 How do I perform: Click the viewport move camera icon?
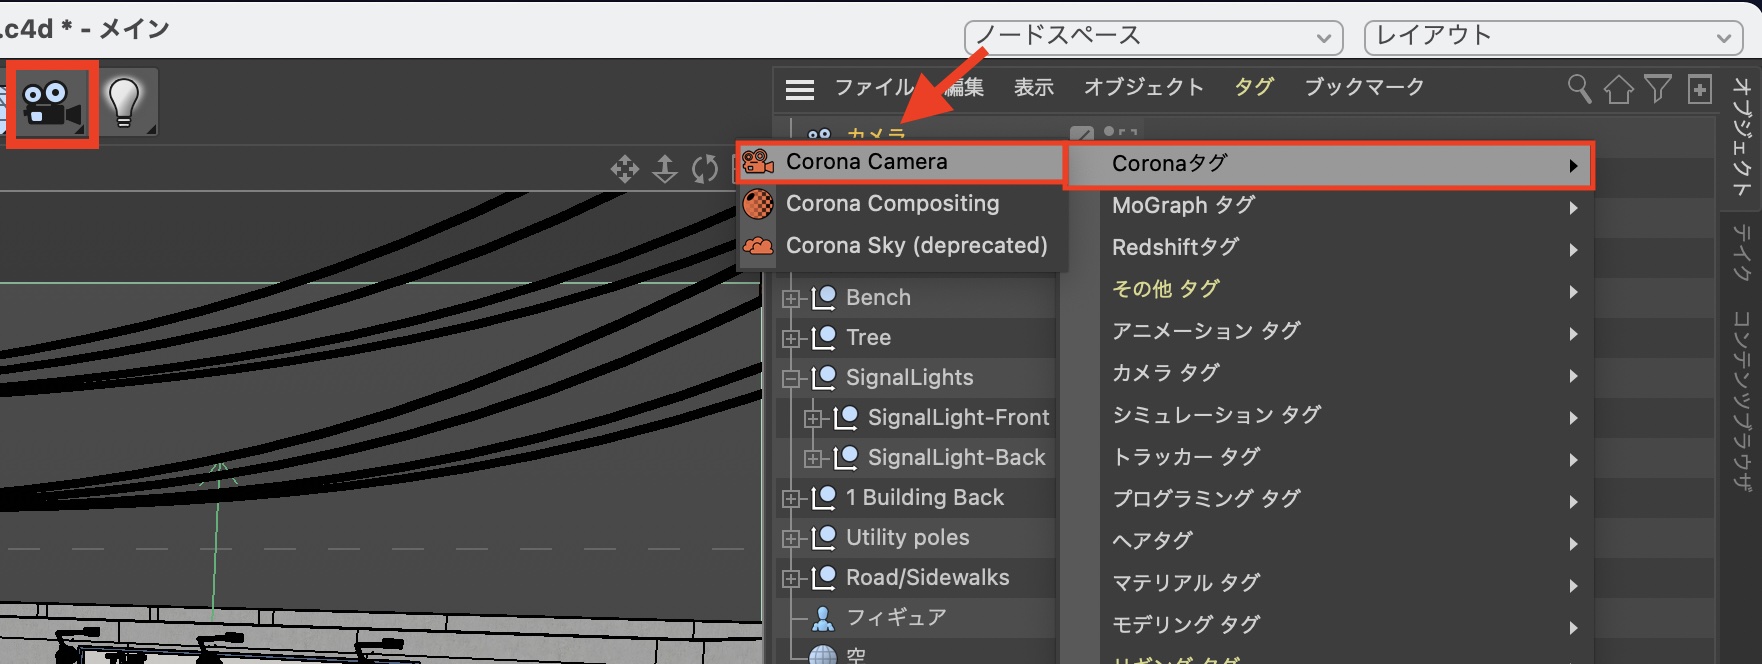pos(625,169)
